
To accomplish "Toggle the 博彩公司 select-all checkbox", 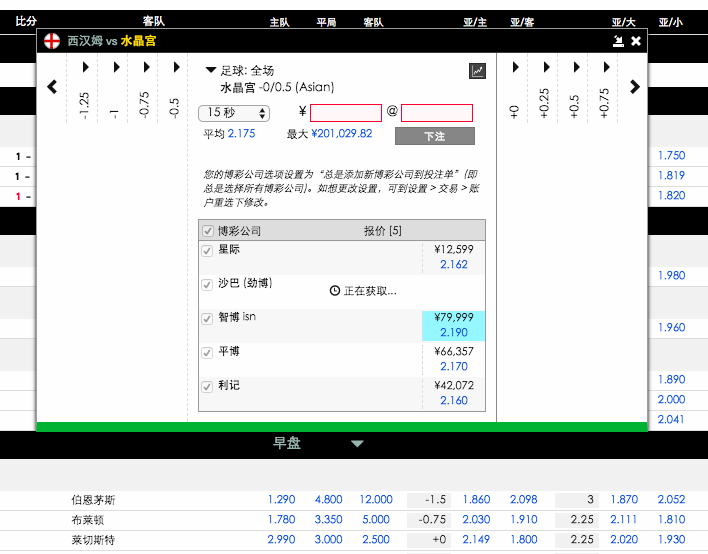I will (x=208, y=231).
